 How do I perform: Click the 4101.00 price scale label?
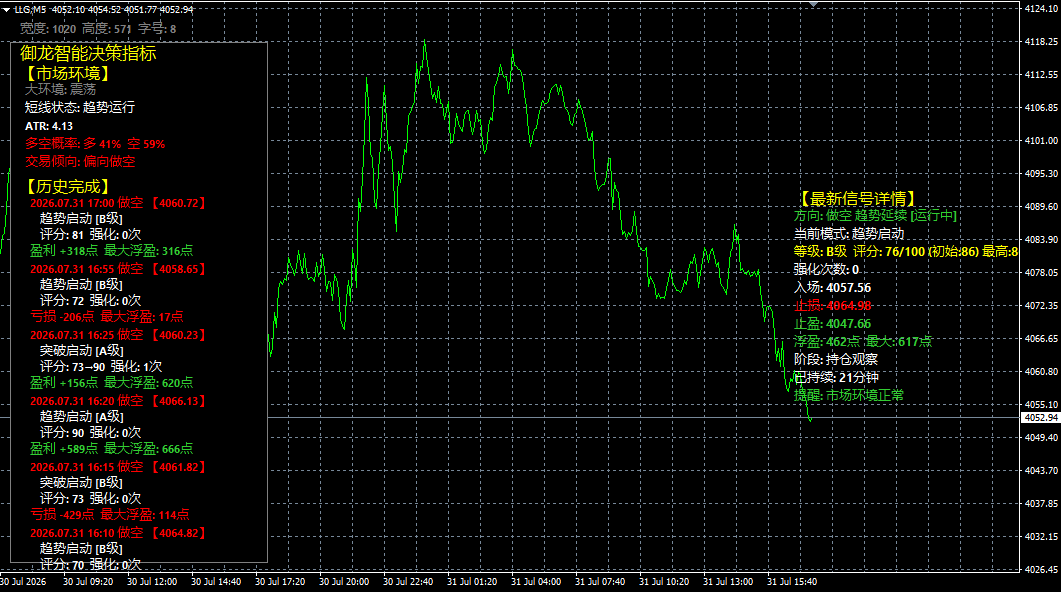point(1041,141)
